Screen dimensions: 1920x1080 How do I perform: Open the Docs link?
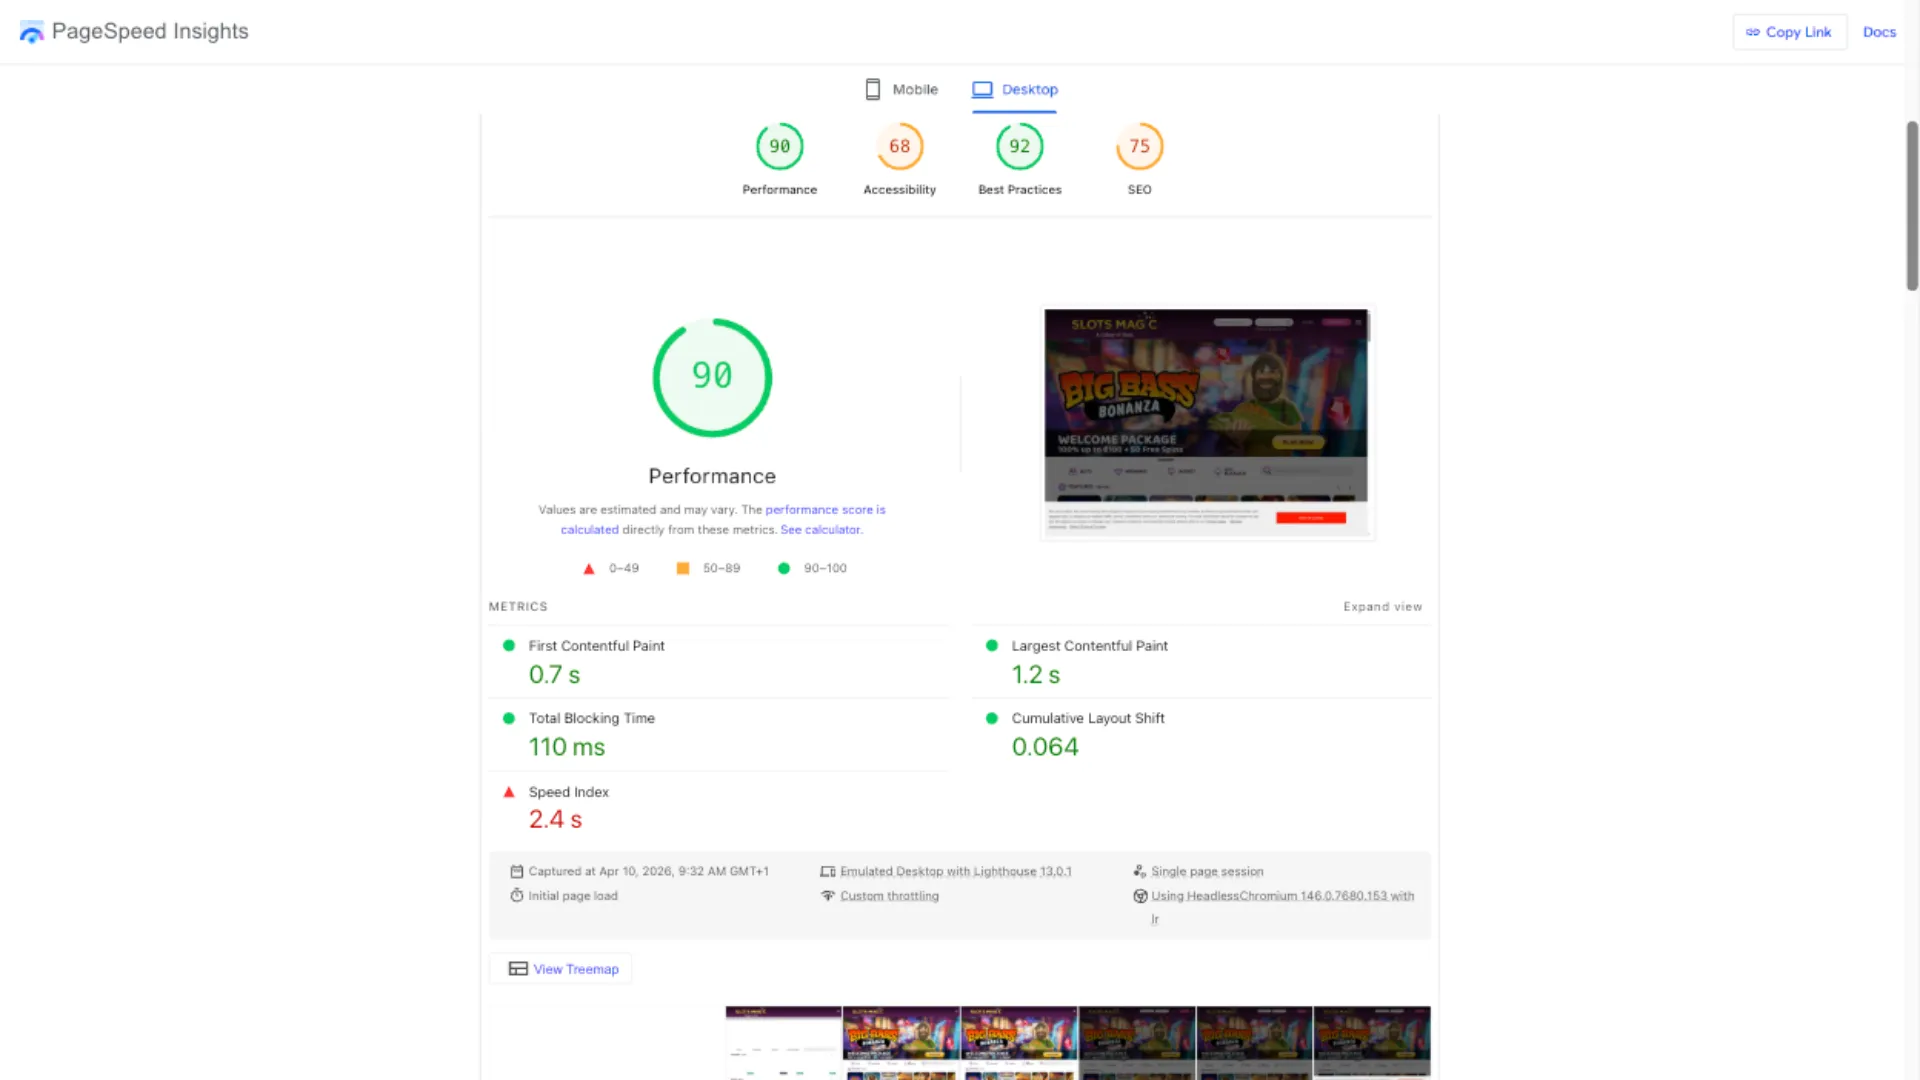click(1879, 32)
